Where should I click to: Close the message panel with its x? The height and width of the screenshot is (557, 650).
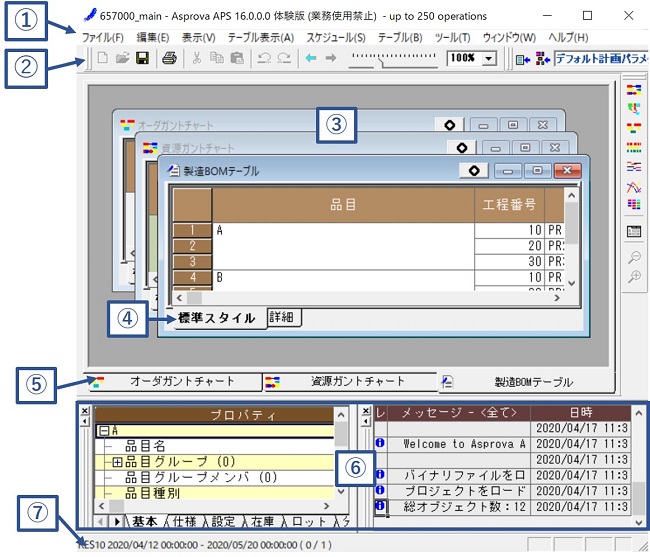pyautogui.click(x=366, y=411)
